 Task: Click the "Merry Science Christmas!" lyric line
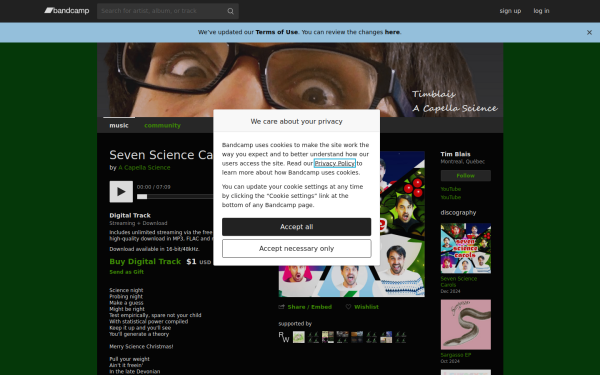coord(141,347)
